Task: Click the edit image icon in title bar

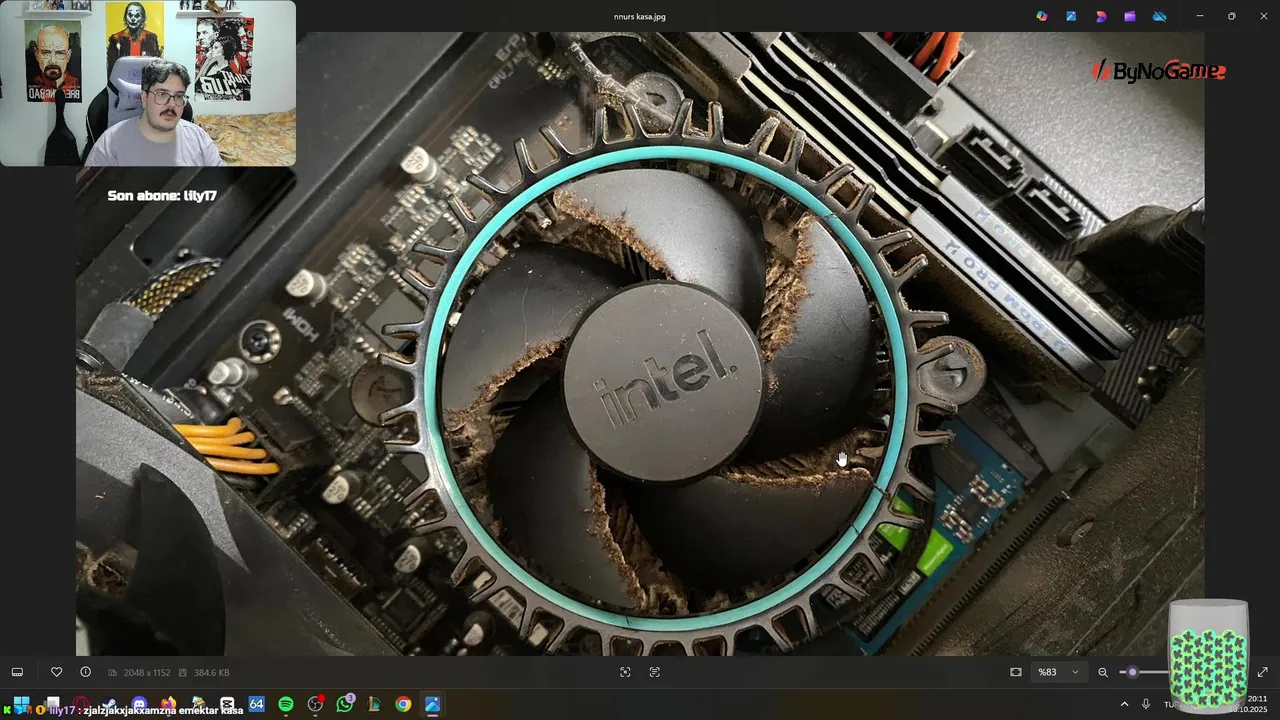Action: click(x=1071, y=16)
